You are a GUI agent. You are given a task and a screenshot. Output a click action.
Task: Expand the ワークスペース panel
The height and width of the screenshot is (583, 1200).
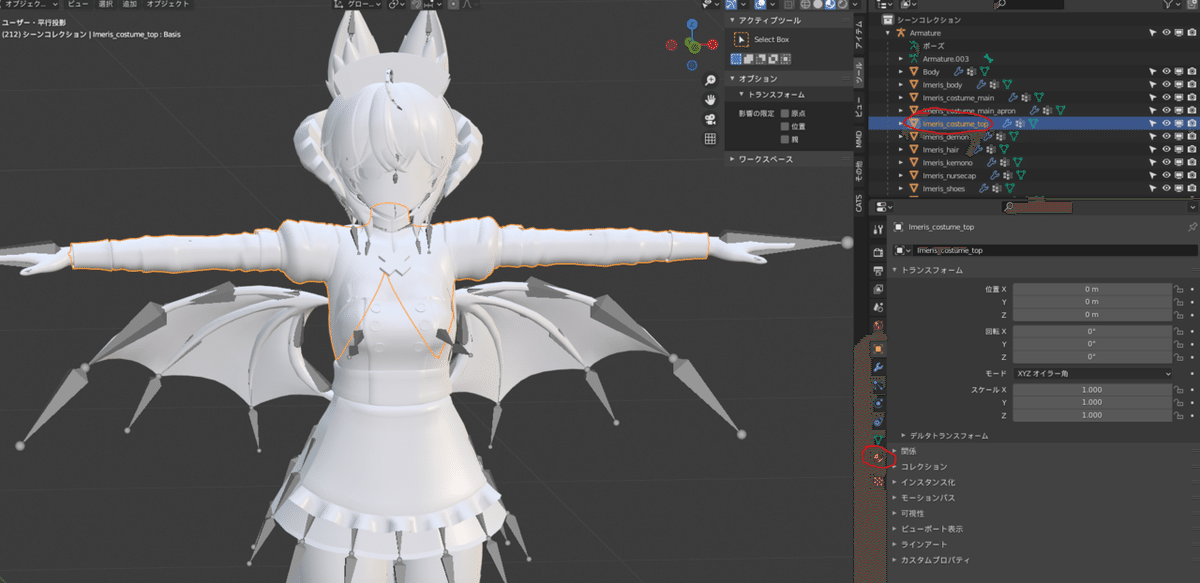pyautogui.click(x=732, y=159)
